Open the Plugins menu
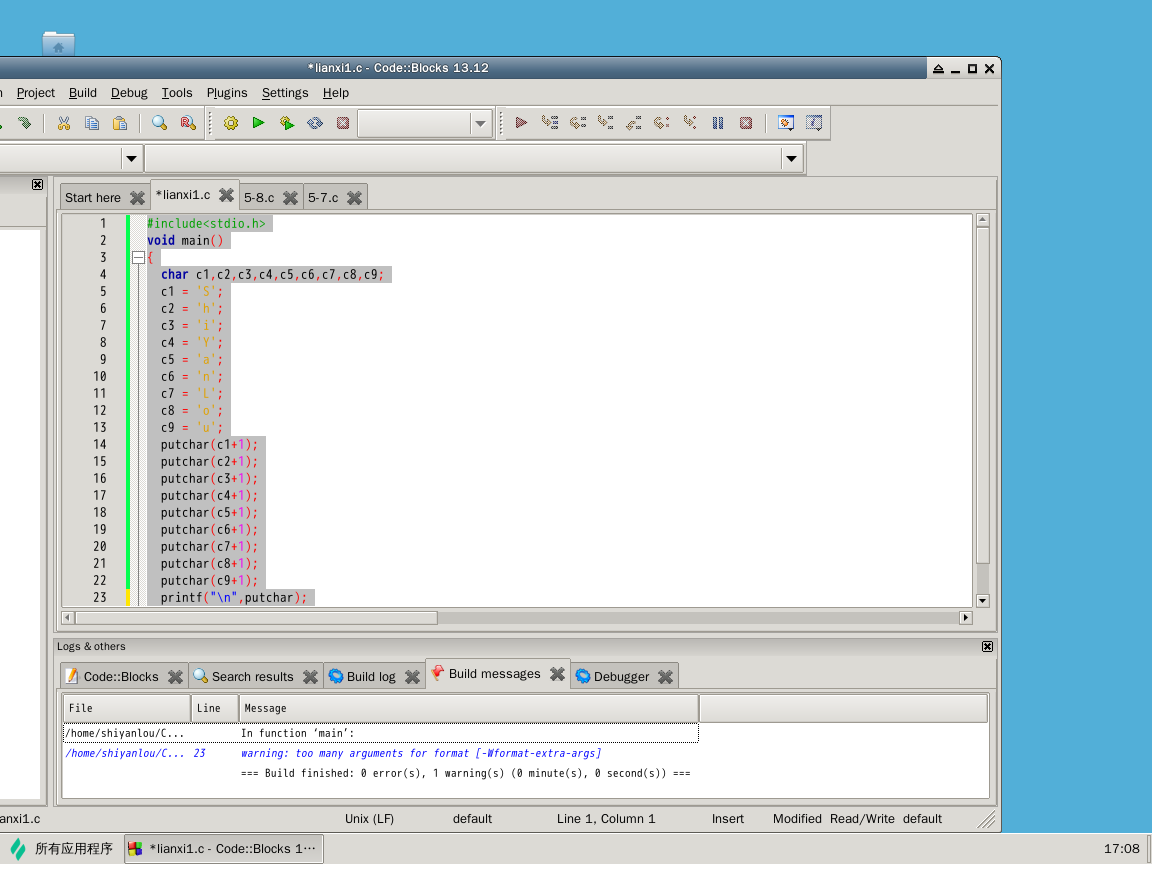Viewport: 1152px width, 896px height. pyautogui.click(x=227, y=93)
